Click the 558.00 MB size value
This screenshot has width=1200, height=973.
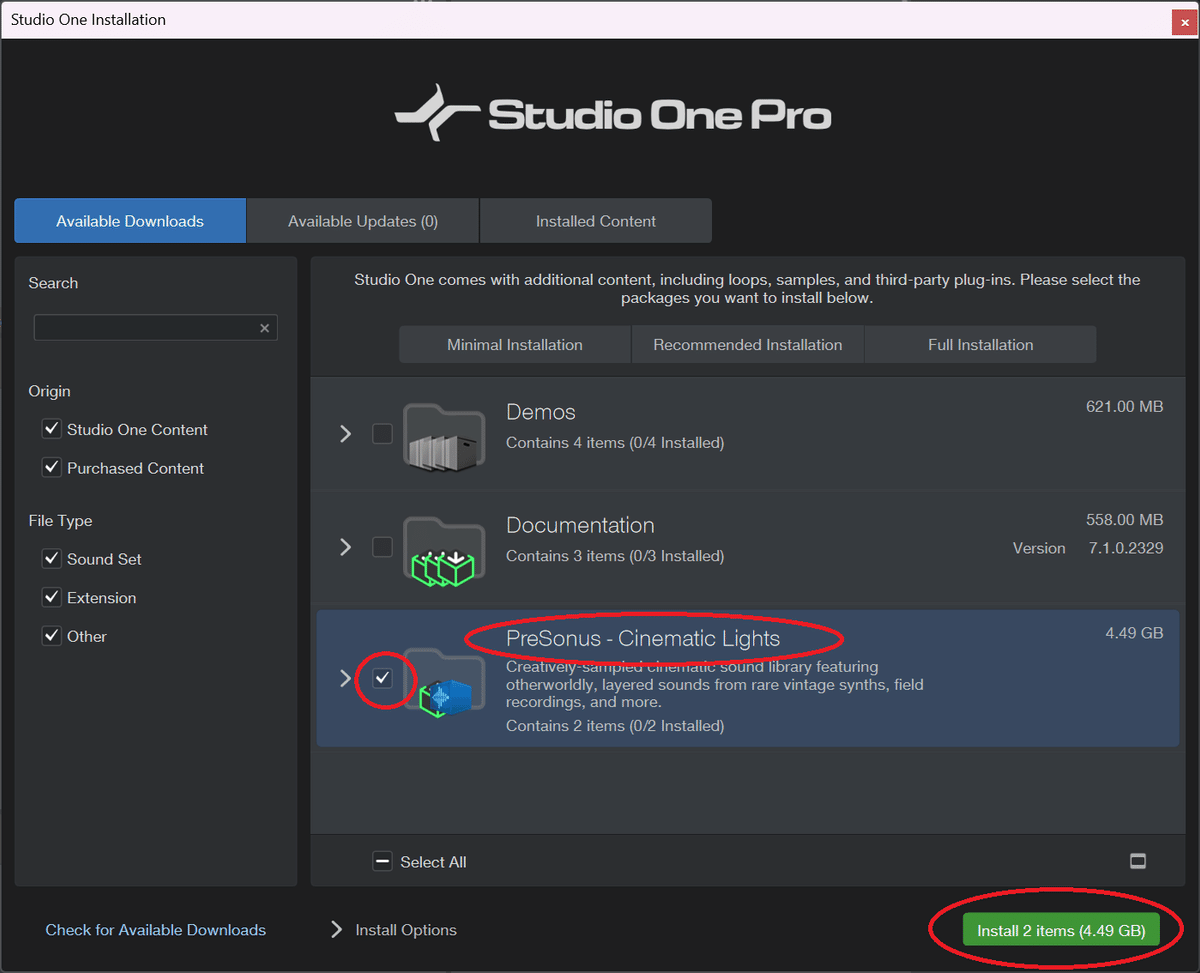1124,520
